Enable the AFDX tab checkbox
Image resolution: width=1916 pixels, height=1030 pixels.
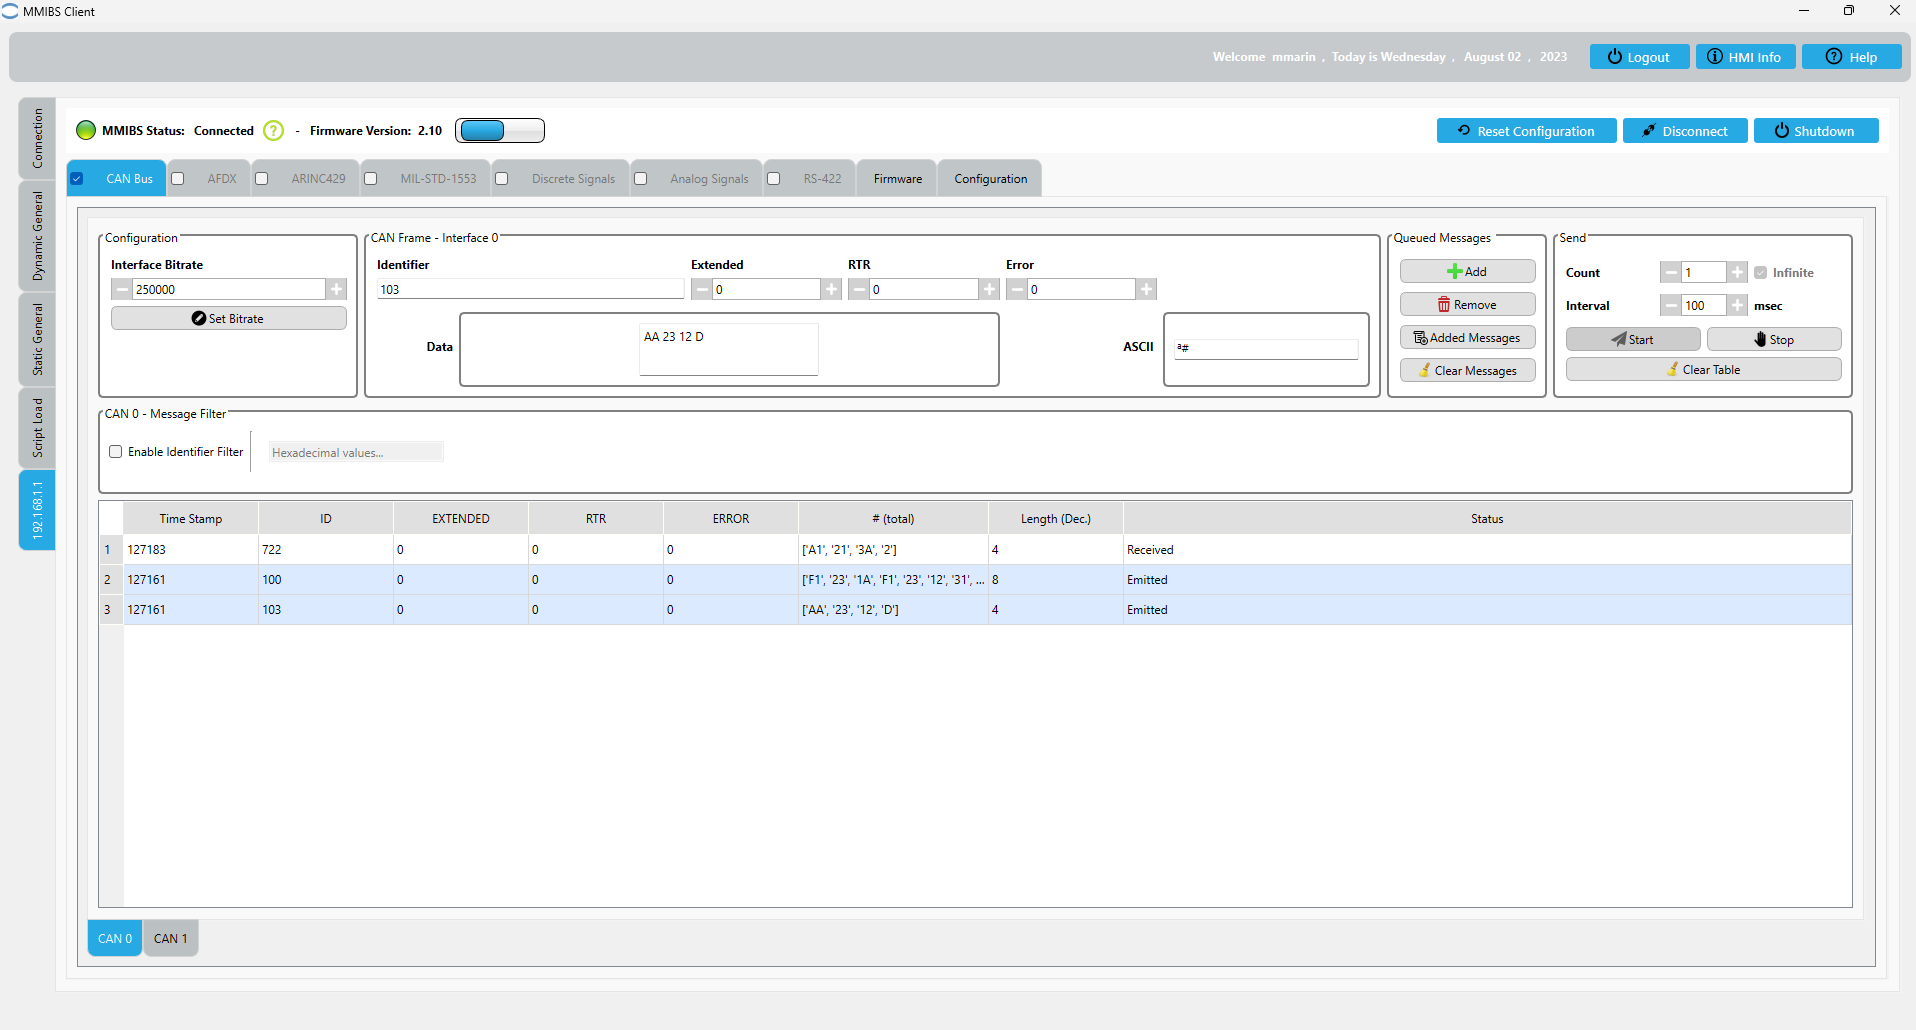178,179
